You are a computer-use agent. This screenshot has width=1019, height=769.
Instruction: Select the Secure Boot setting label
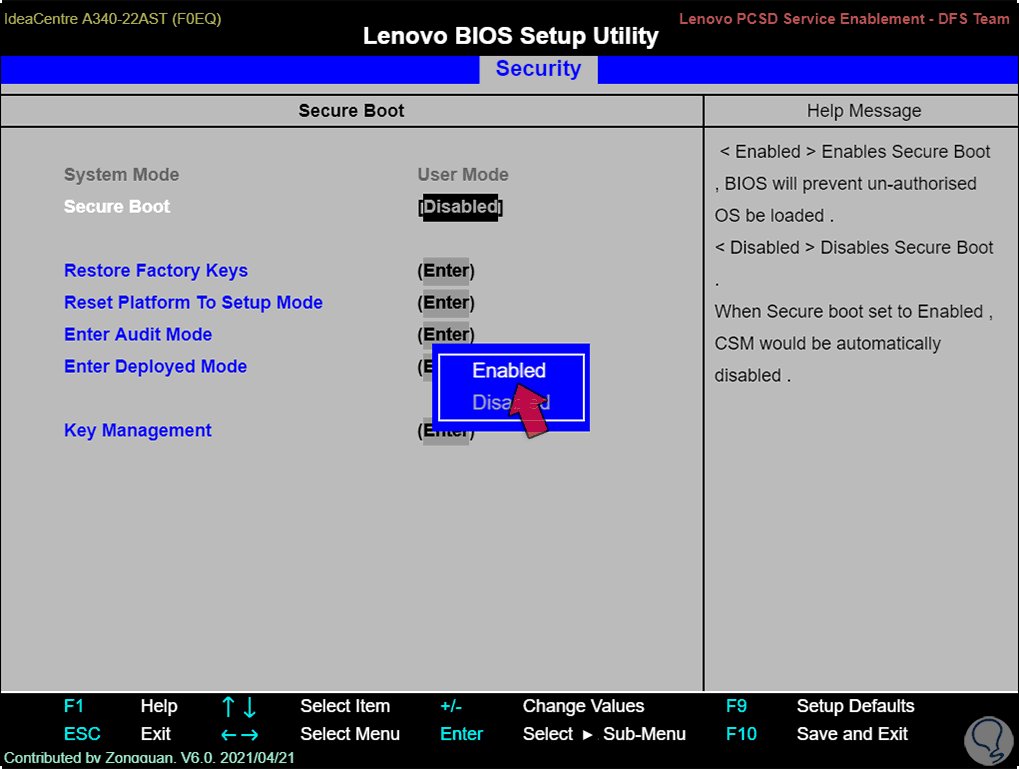tap(117, 207)
